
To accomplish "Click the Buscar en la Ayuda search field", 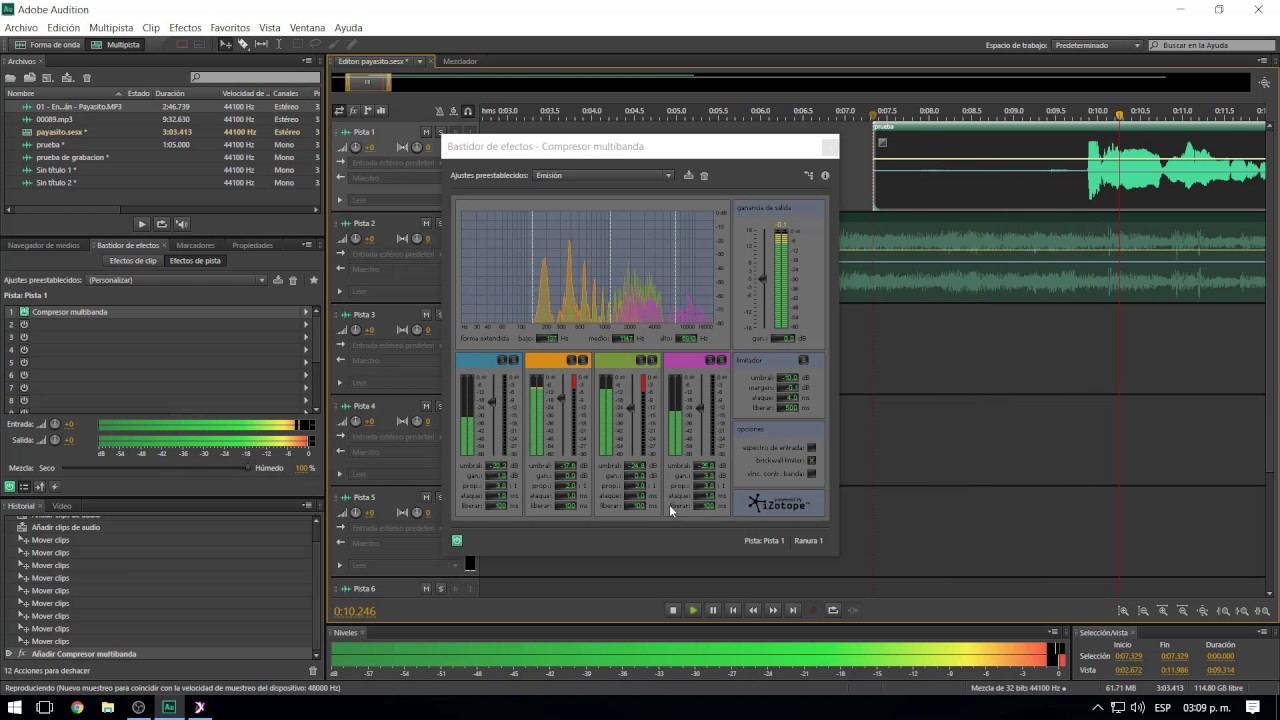I will click(x=1210, y=45).
